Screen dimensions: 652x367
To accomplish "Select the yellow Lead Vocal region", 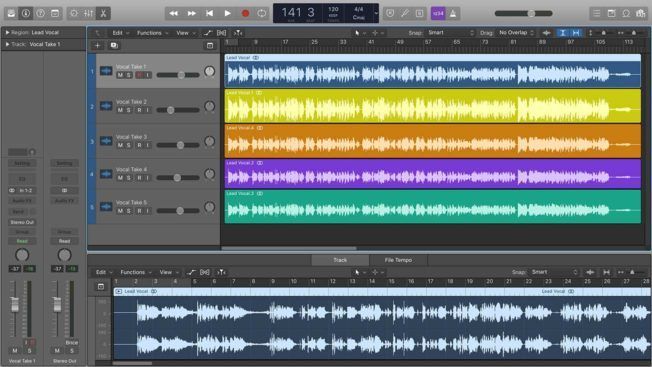I will 432,106.
